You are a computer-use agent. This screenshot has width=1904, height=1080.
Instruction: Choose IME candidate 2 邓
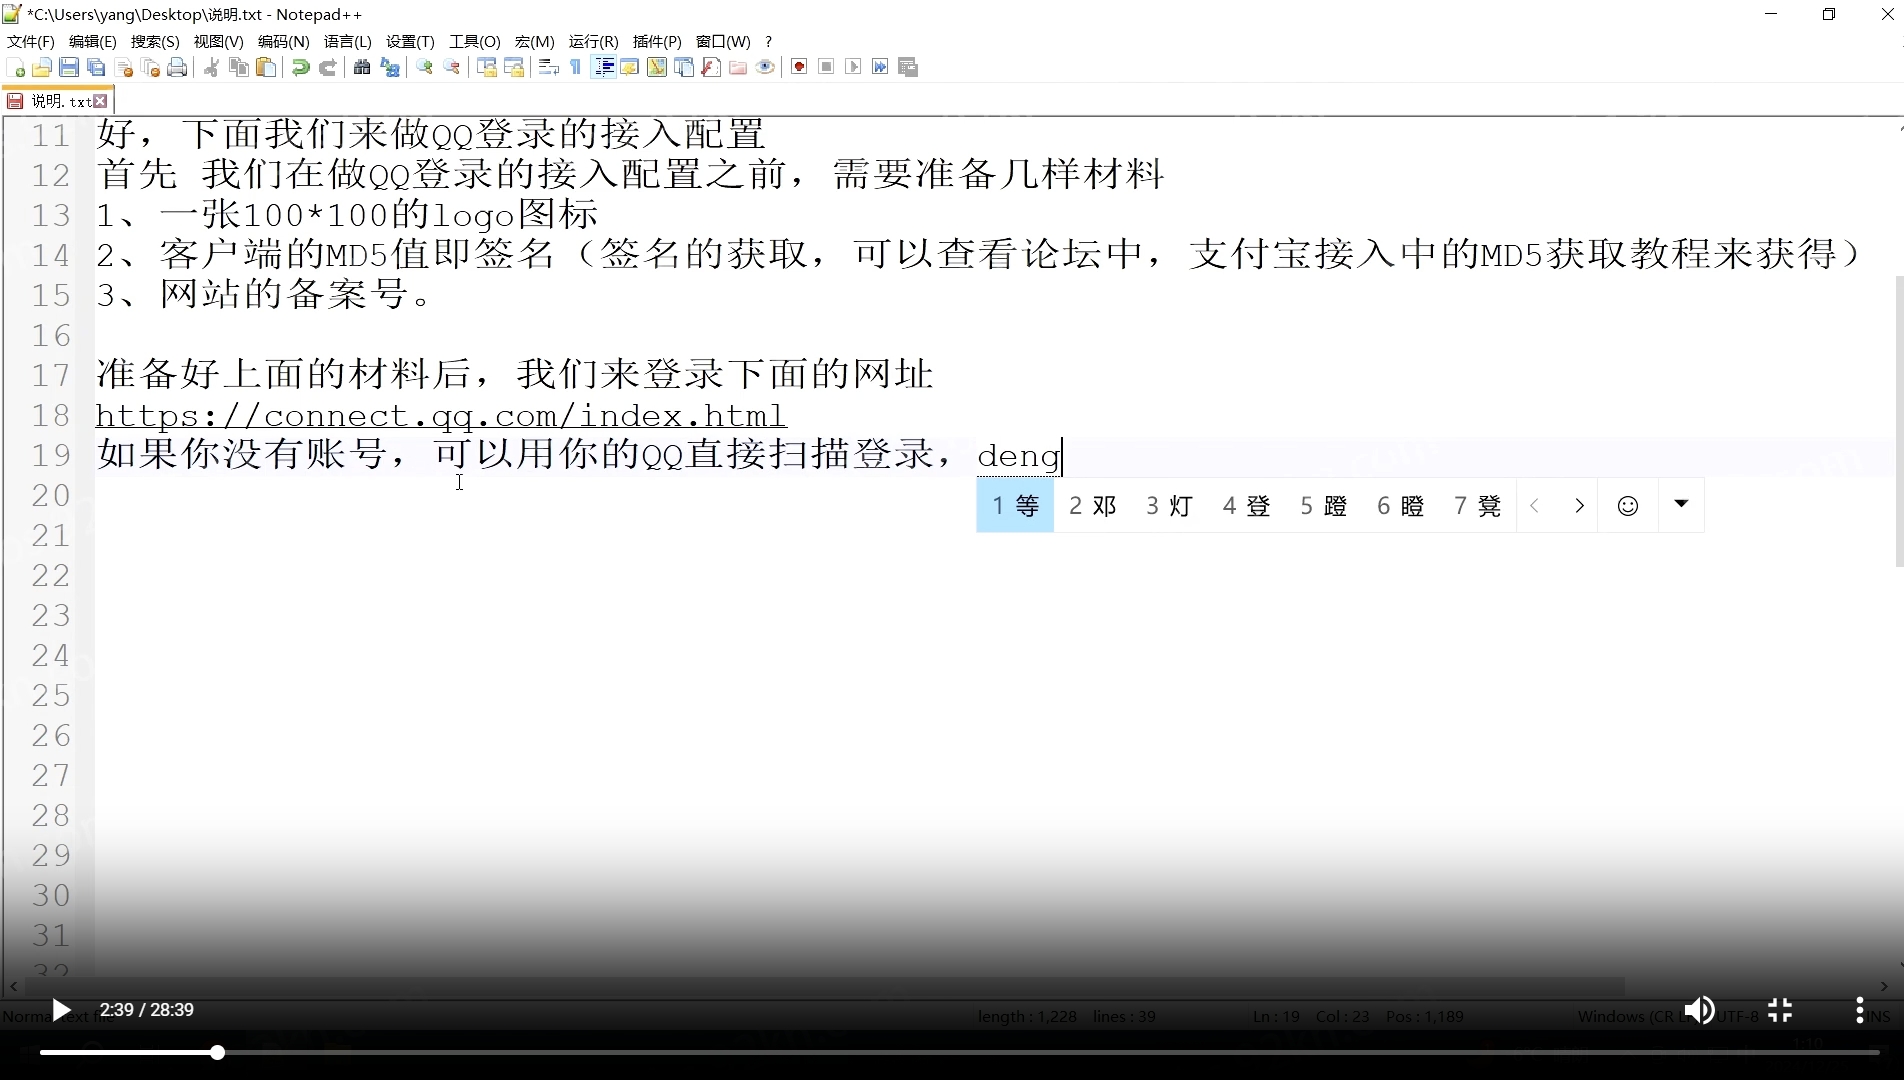pos(1092,506)
